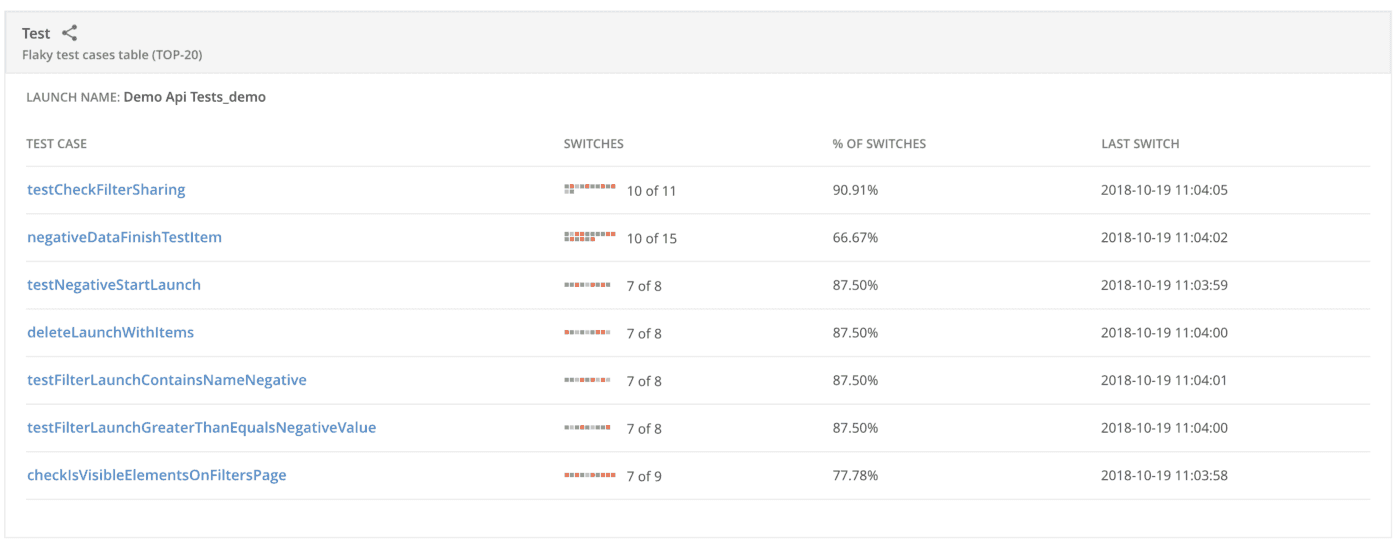Open testFilterLaunchGreaterThanEqualsNegativeValue link
Image resolution: width=1400 pixels, height=542 pixels.
(202, 428)
